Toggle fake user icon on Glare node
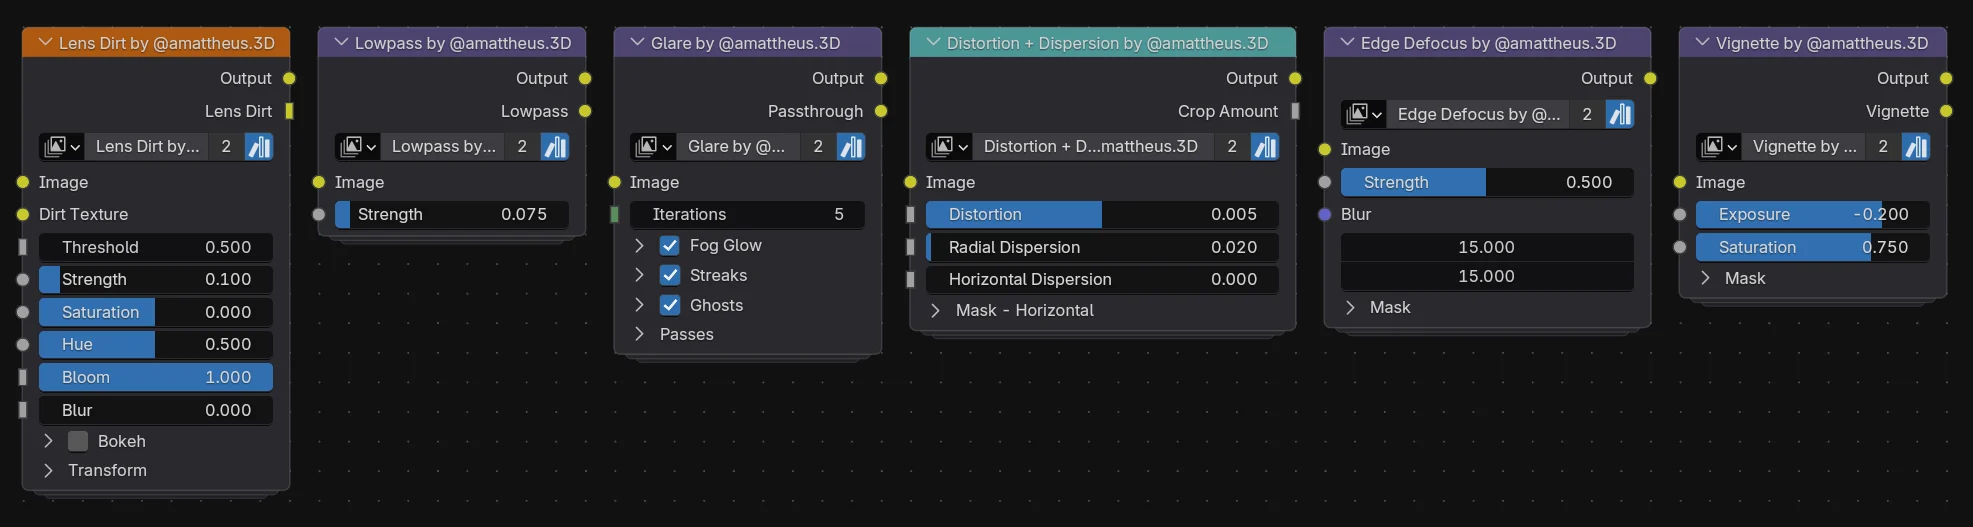The image size is (1973, 527). (851, 147)
